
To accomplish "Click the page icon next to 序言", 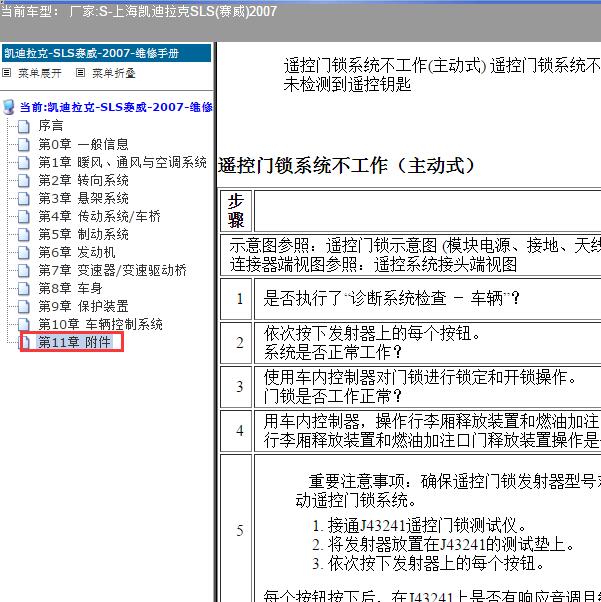I will [24, 126].
